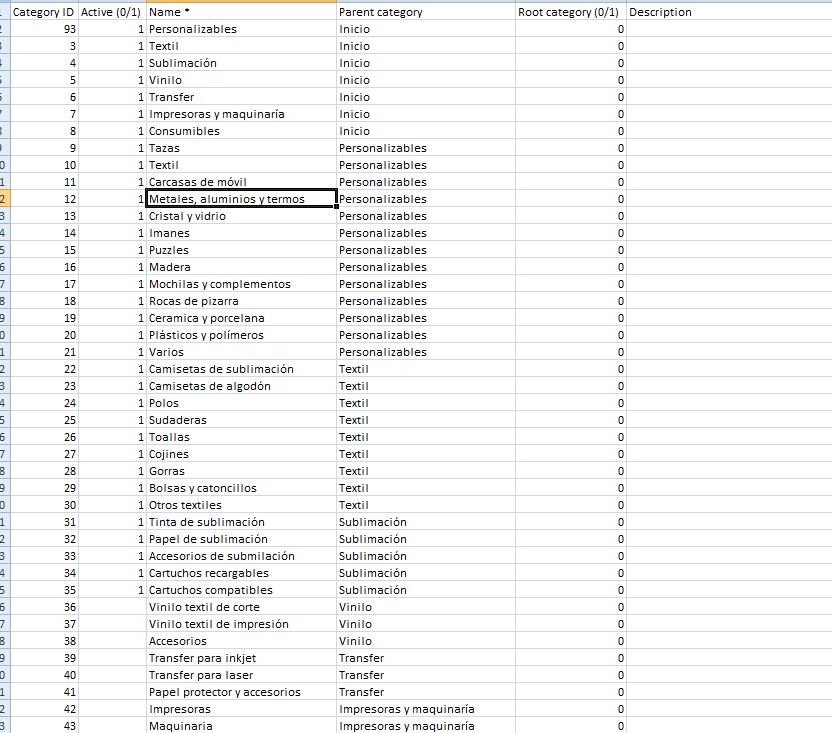Select the 'Parent category' header cell
832x733 pixels.
426,12
